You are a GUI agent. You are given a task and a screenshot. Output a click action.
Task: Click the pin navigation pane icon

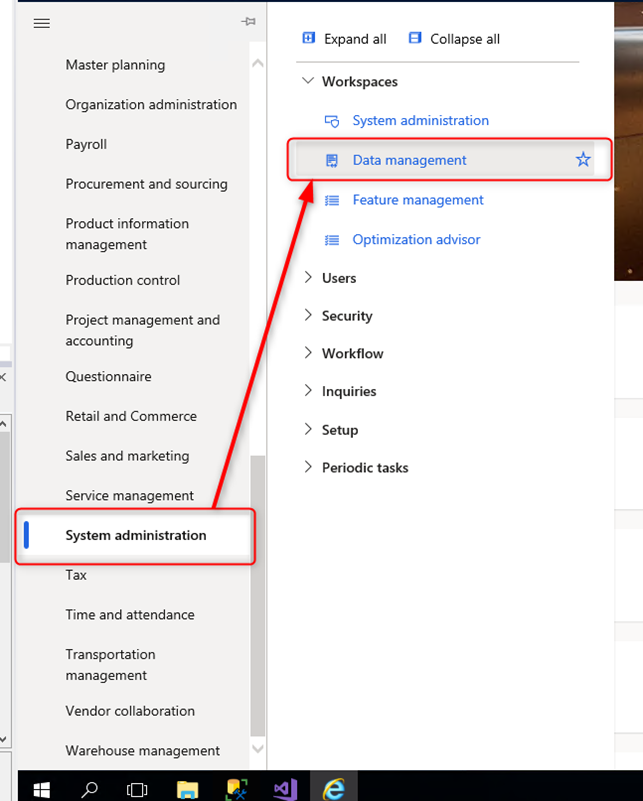point(249,22)
